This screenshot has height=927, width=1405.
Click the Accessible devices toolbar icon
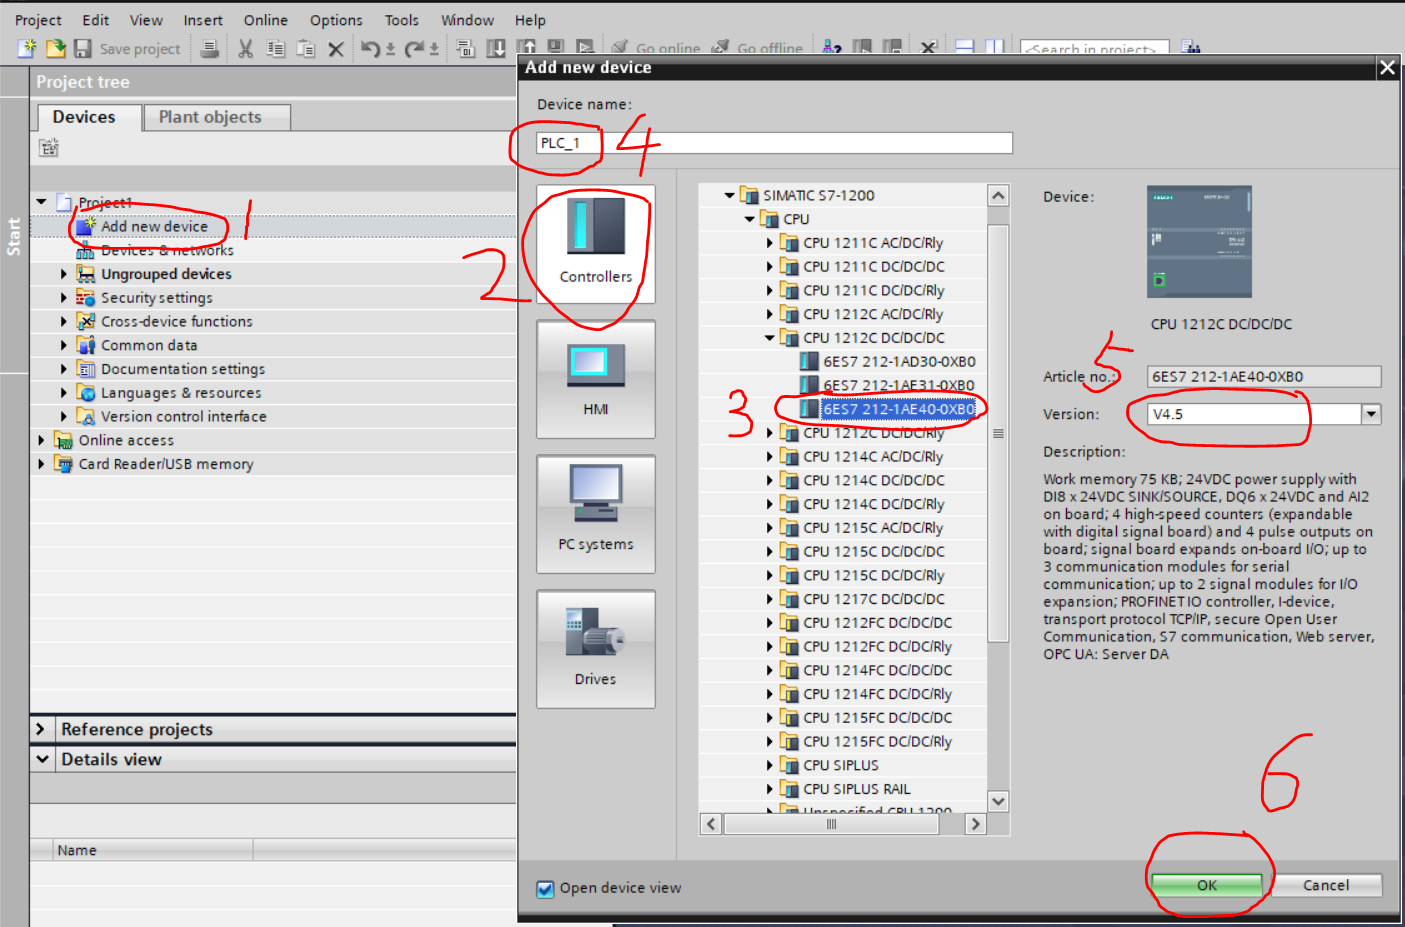pos(832,48)
